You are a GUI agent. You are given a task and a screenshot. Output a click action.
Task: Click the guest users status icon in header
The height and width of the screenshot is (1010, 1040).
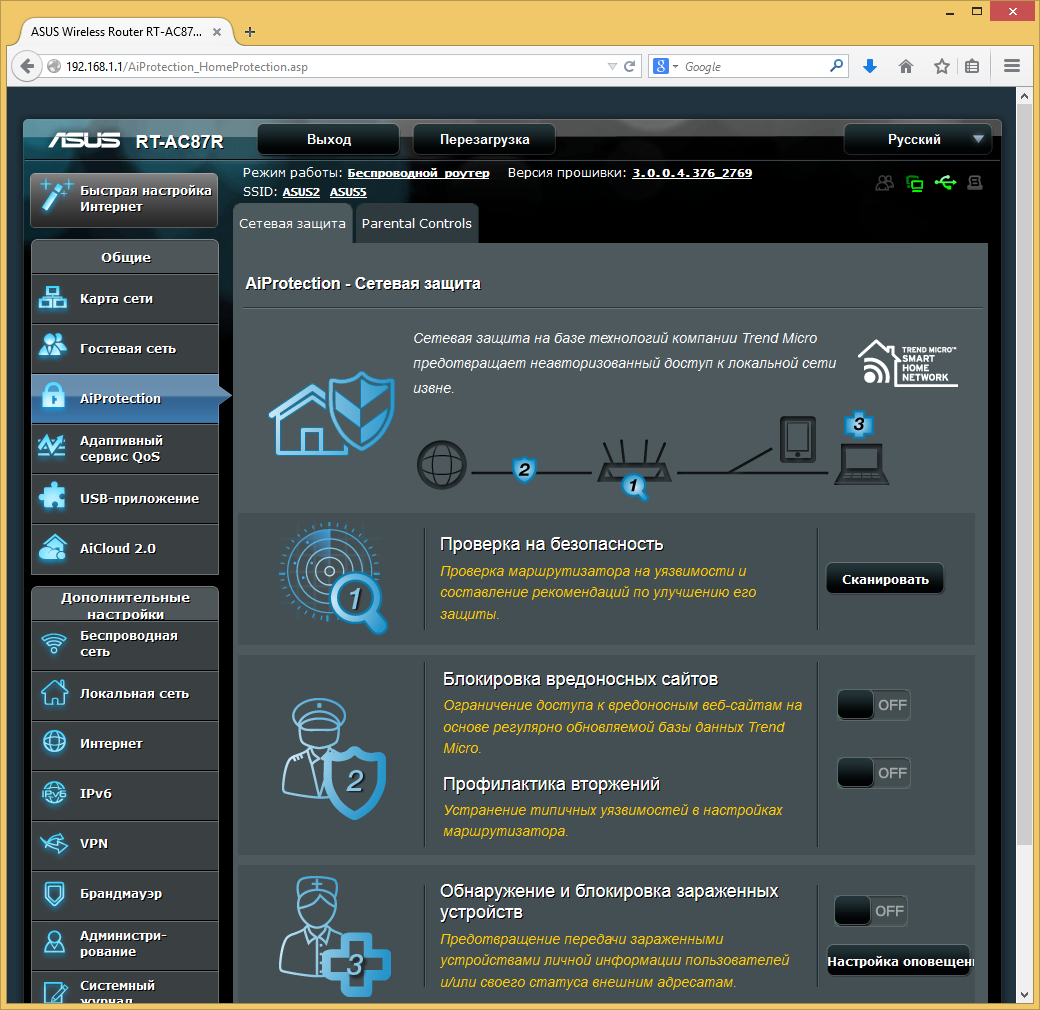click(884, 183)
